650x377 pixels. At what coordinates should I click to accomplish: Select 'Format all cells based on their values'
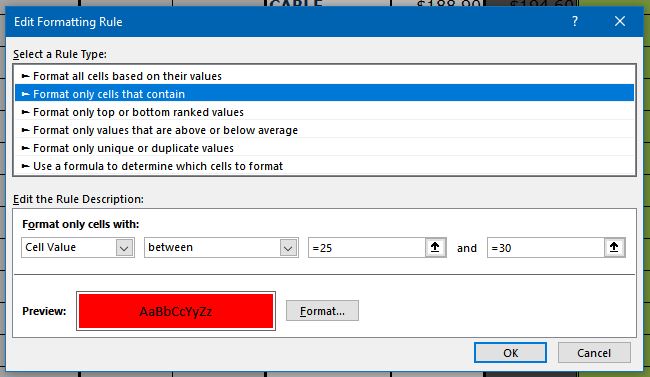click(324, 76)
